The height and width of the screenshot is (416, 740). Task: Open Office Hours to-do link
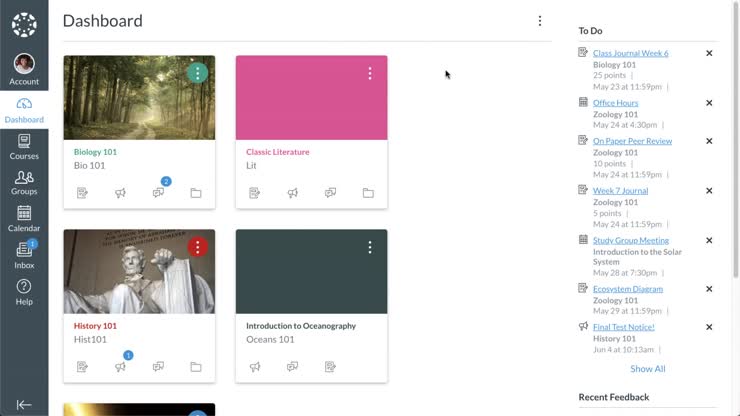pyautogui.click(x=615, y=102)
